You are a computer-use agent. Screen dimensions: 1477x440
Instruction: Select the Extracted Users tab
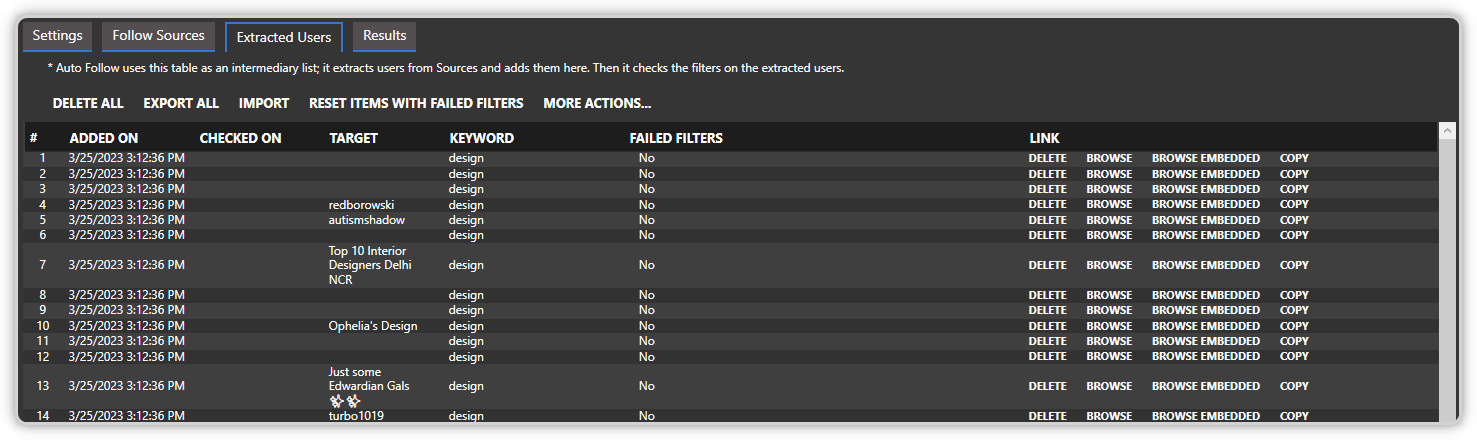tap(284, 37)
